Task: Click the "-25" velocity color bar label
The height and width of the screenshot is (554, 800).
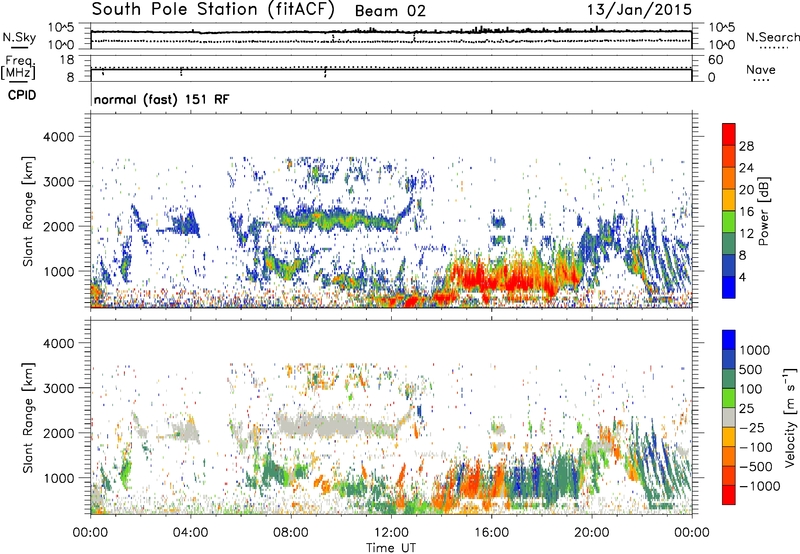Action: coord(751,427)
